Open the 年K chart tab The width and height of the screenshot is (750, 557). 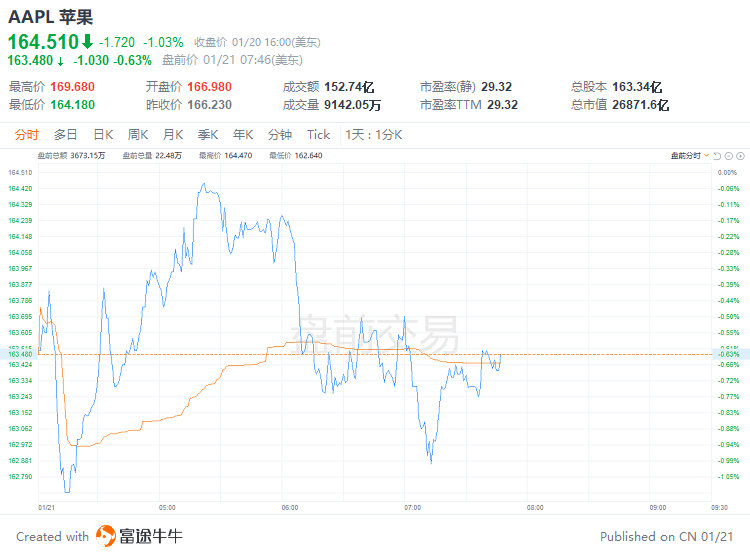click(x=243, y=135)
